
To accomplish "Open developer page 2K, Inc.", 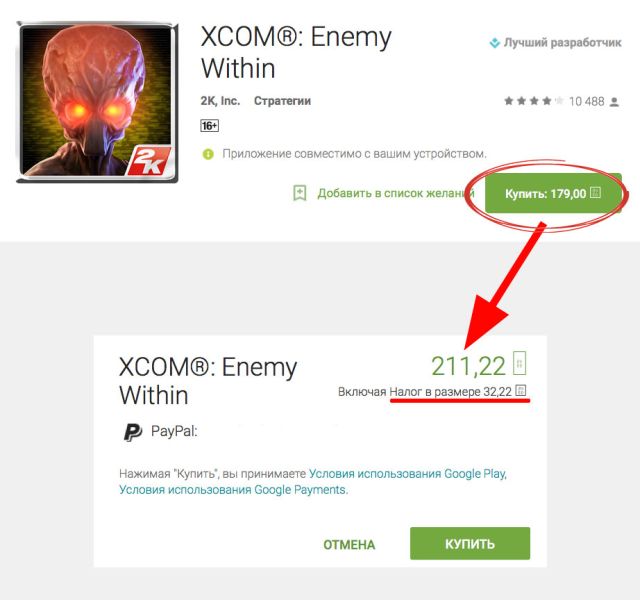I will click(220, 101).
